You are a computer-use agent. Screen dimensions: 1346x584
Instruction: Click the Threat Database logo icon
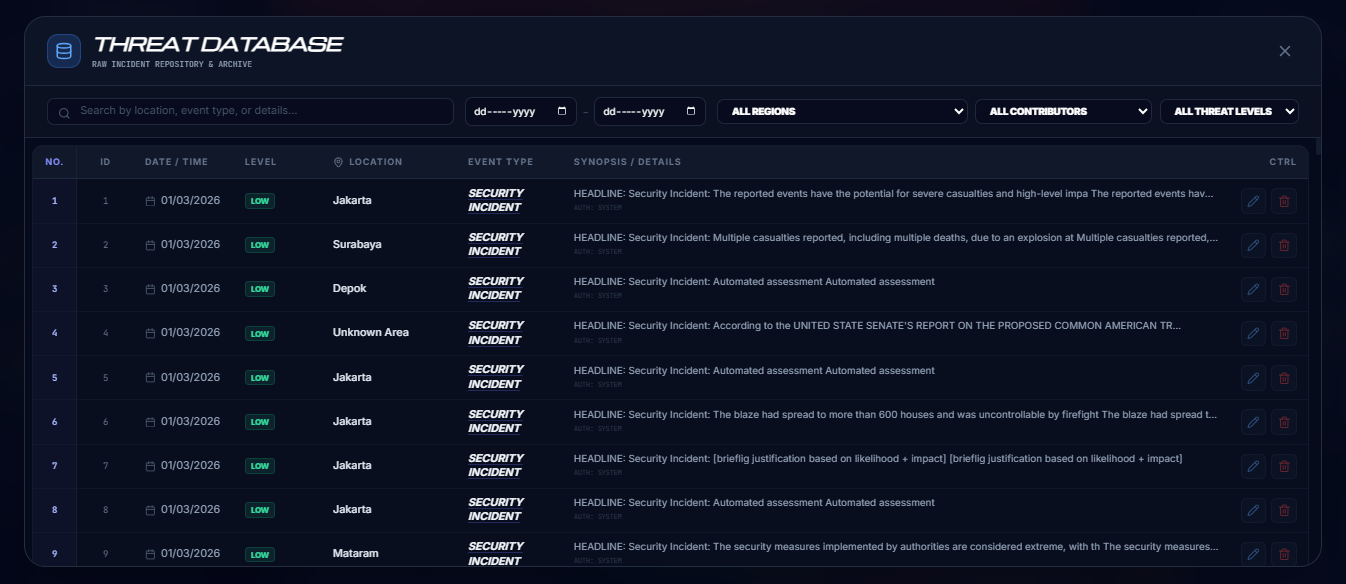[64, 51]
